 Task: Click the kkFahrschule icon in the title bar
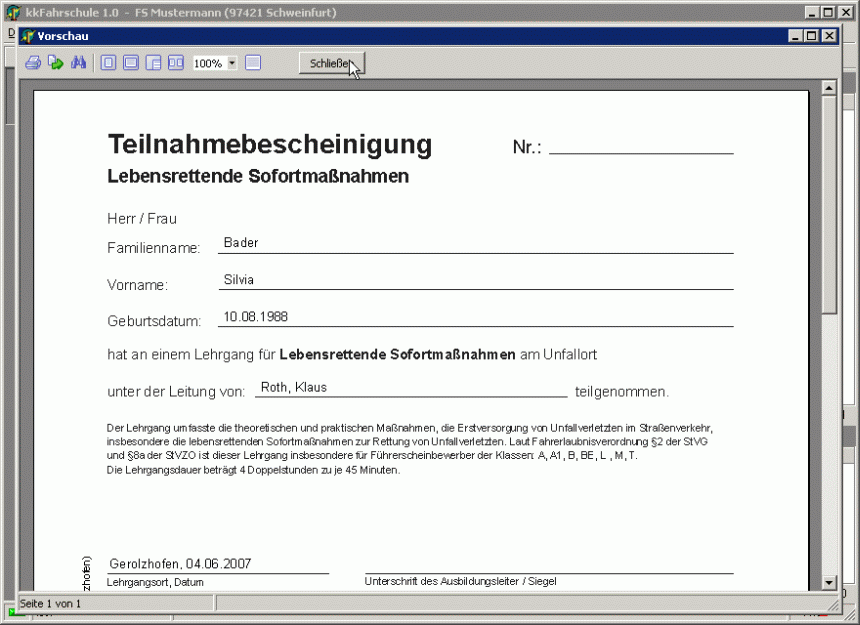(x=12, y=11)
